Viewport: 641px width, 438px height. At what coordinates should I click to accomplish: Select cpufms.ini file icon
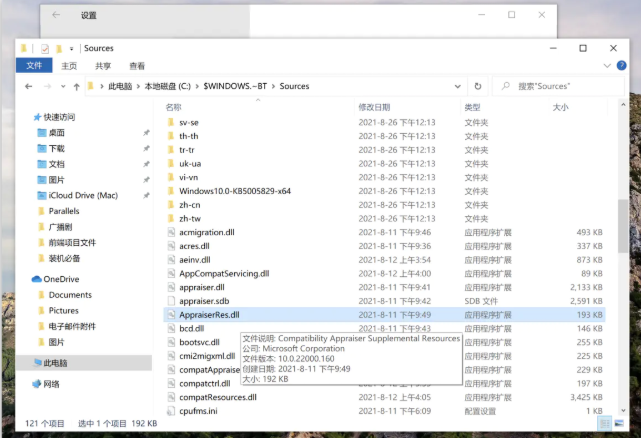[x=171, y=411]
